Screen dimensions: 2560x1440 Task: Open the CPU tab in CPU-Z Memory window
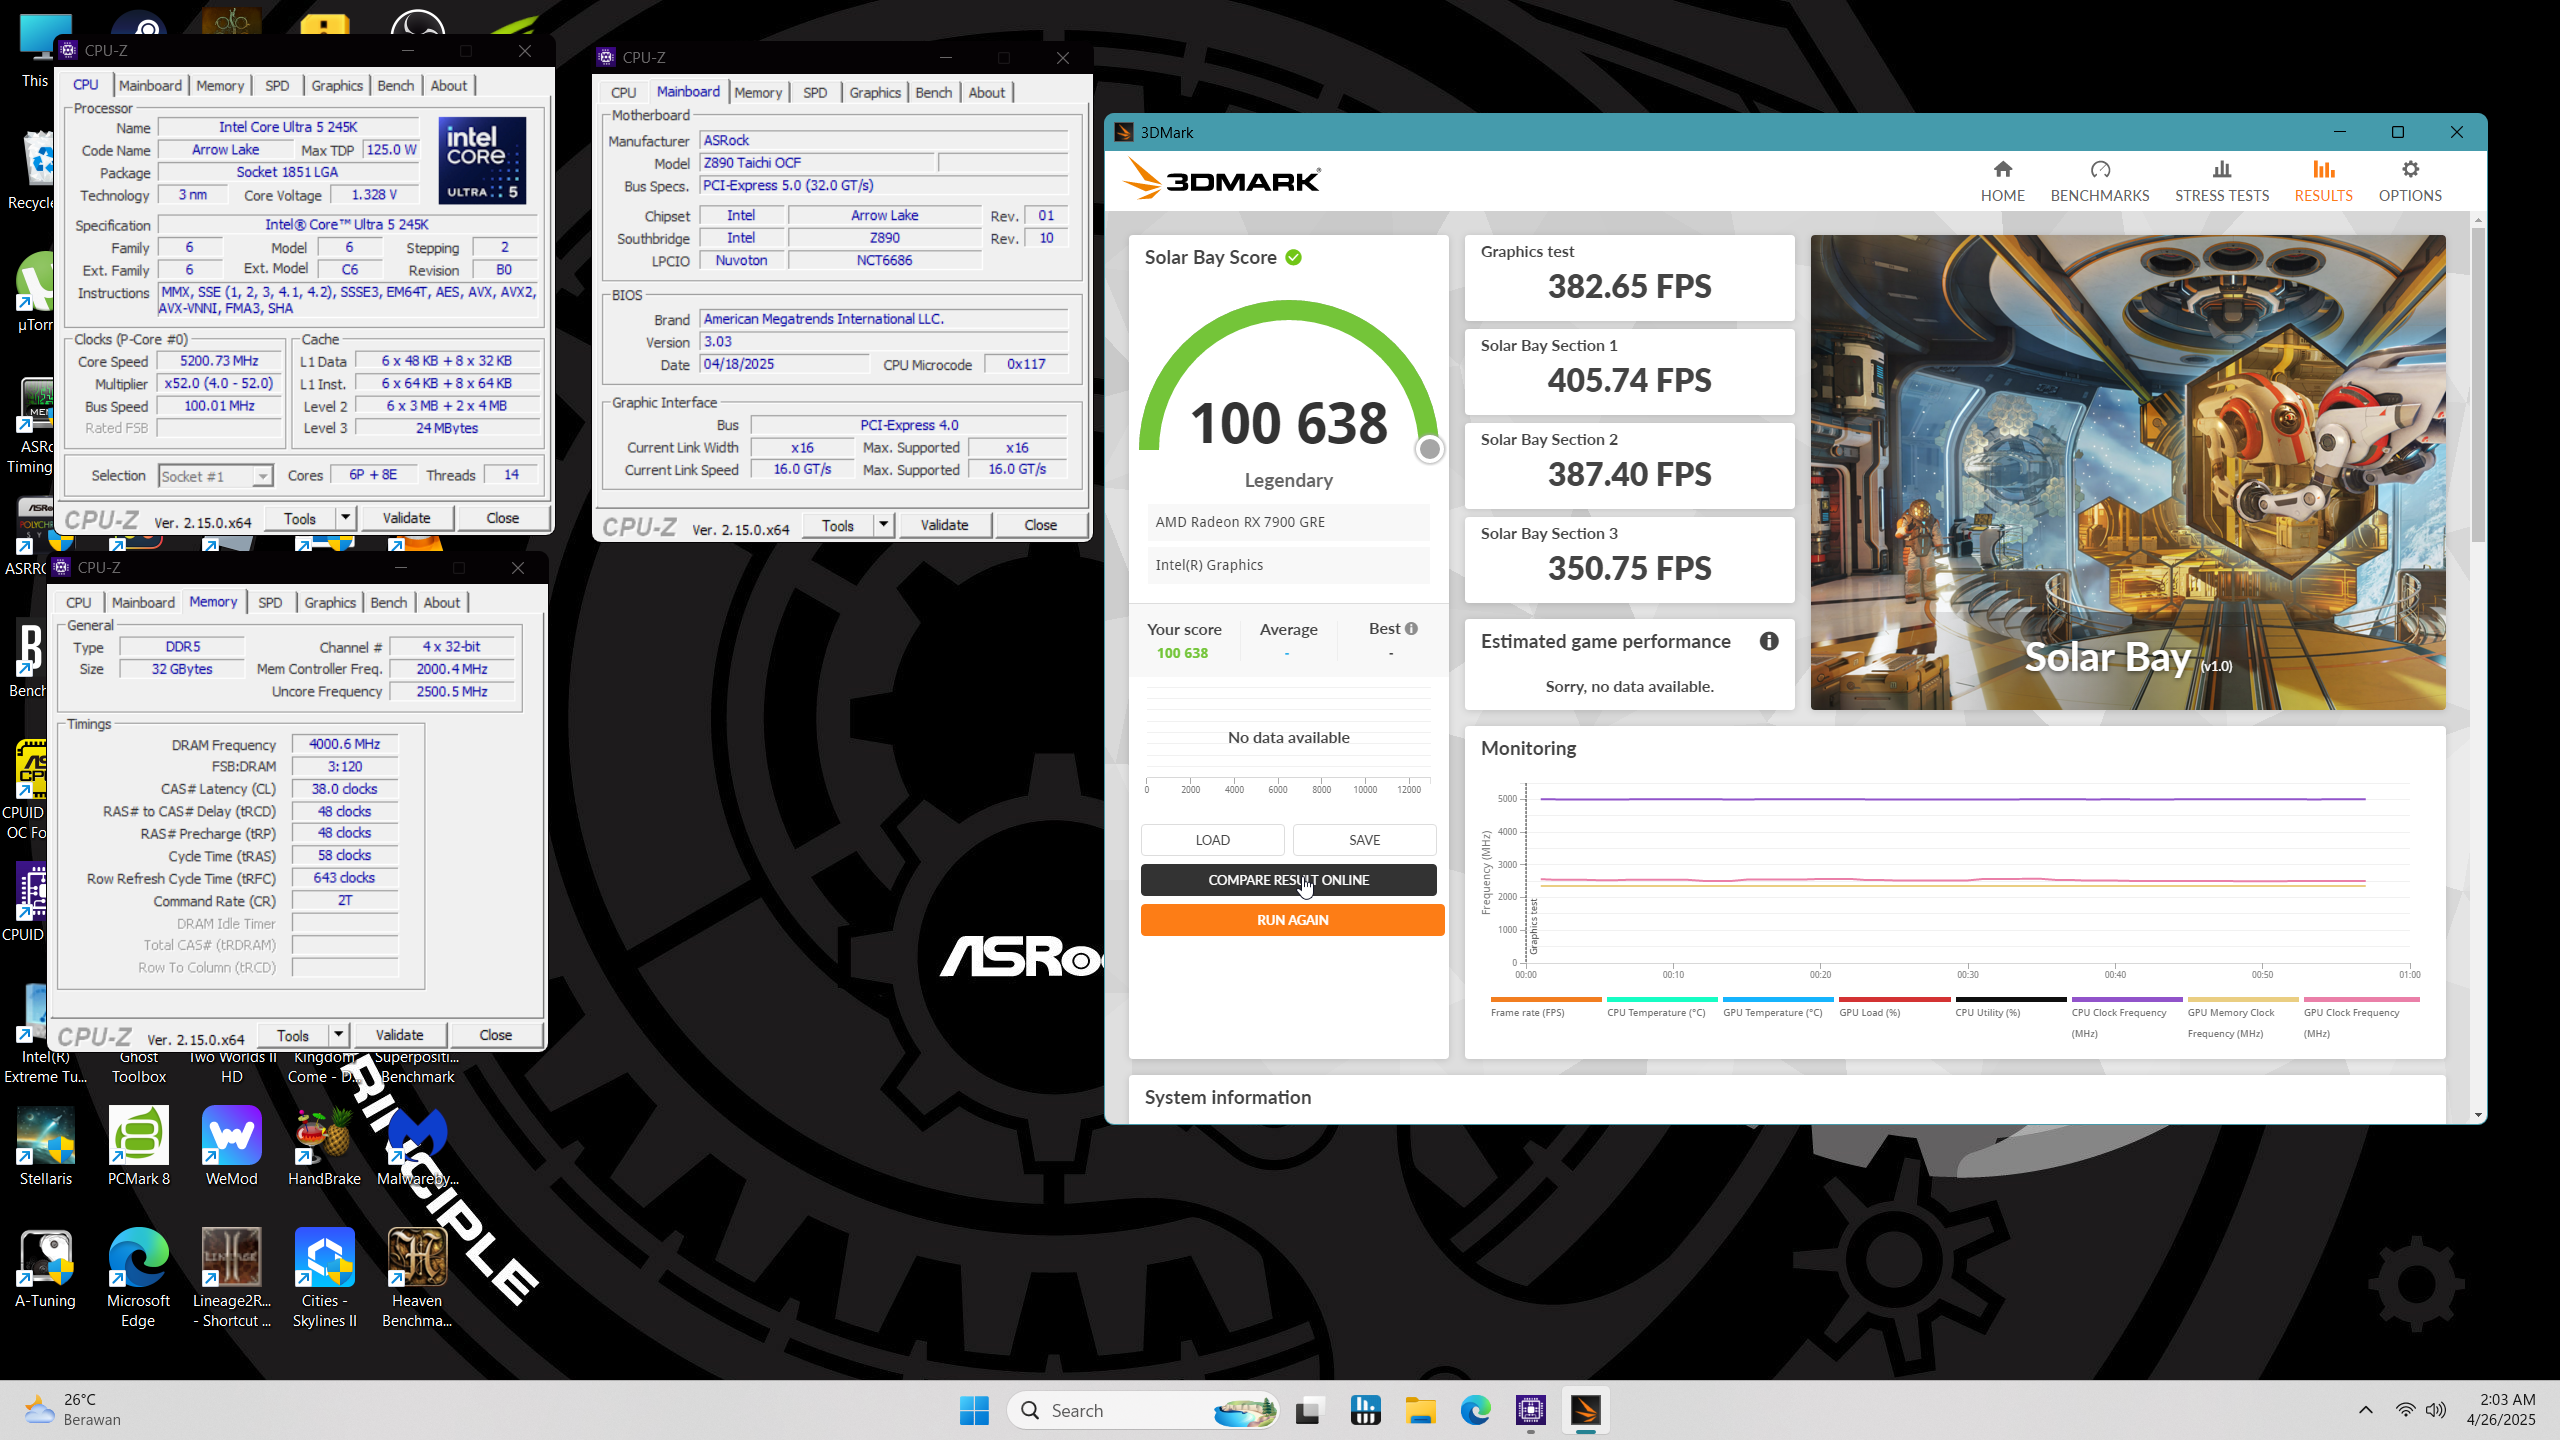point(78,603)
